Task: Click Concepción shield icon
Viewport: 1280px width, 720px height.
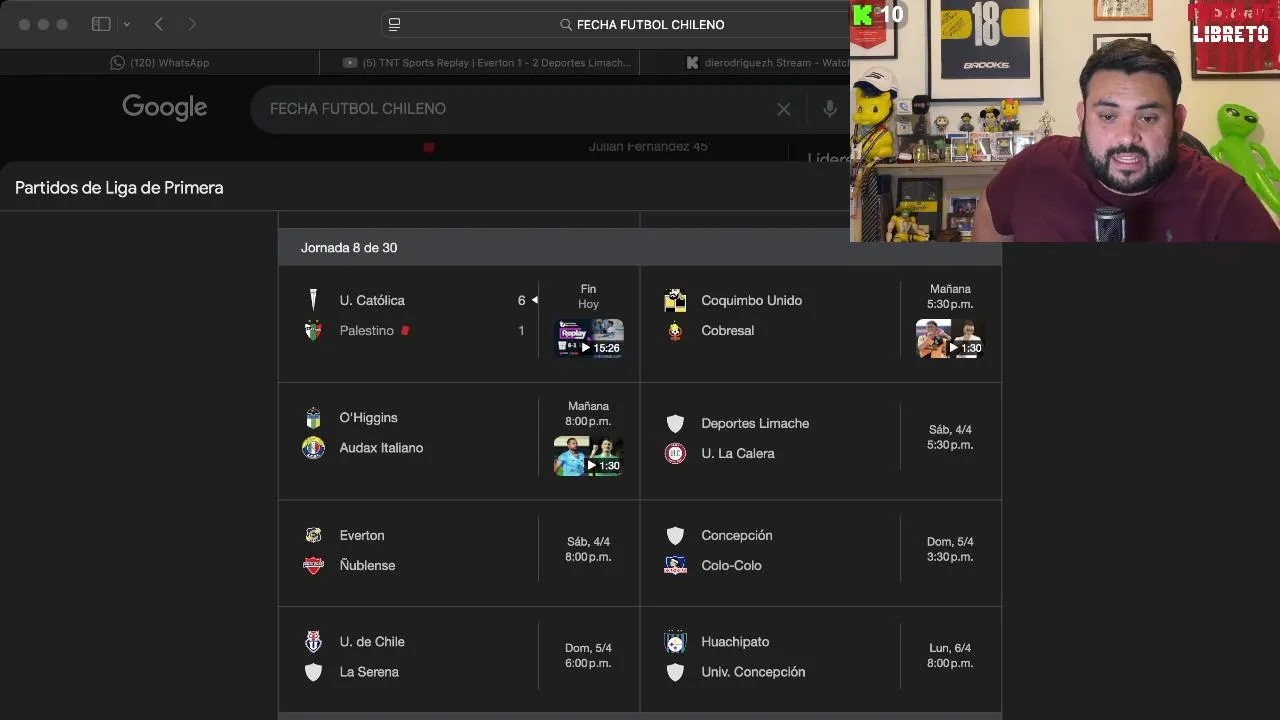Action: tap(675, 535)
